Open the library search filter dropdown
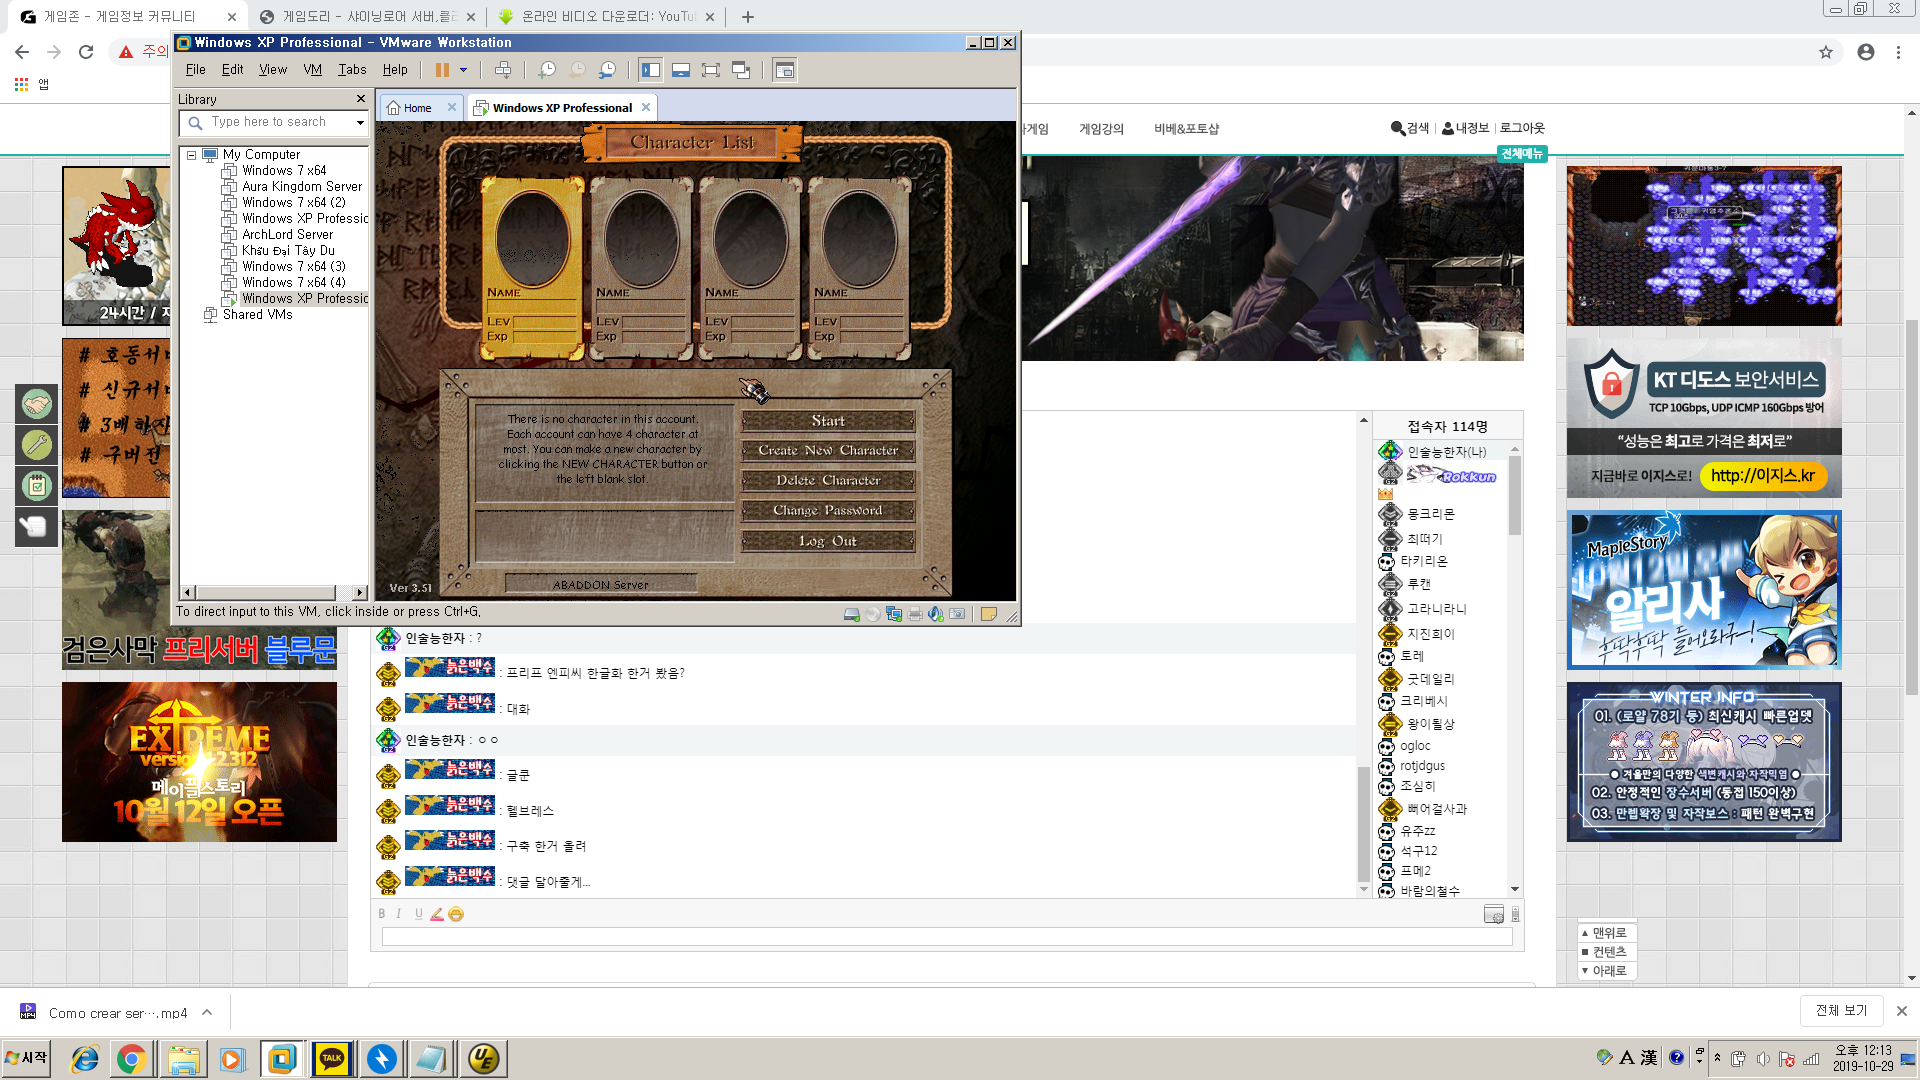 (360, 122)
